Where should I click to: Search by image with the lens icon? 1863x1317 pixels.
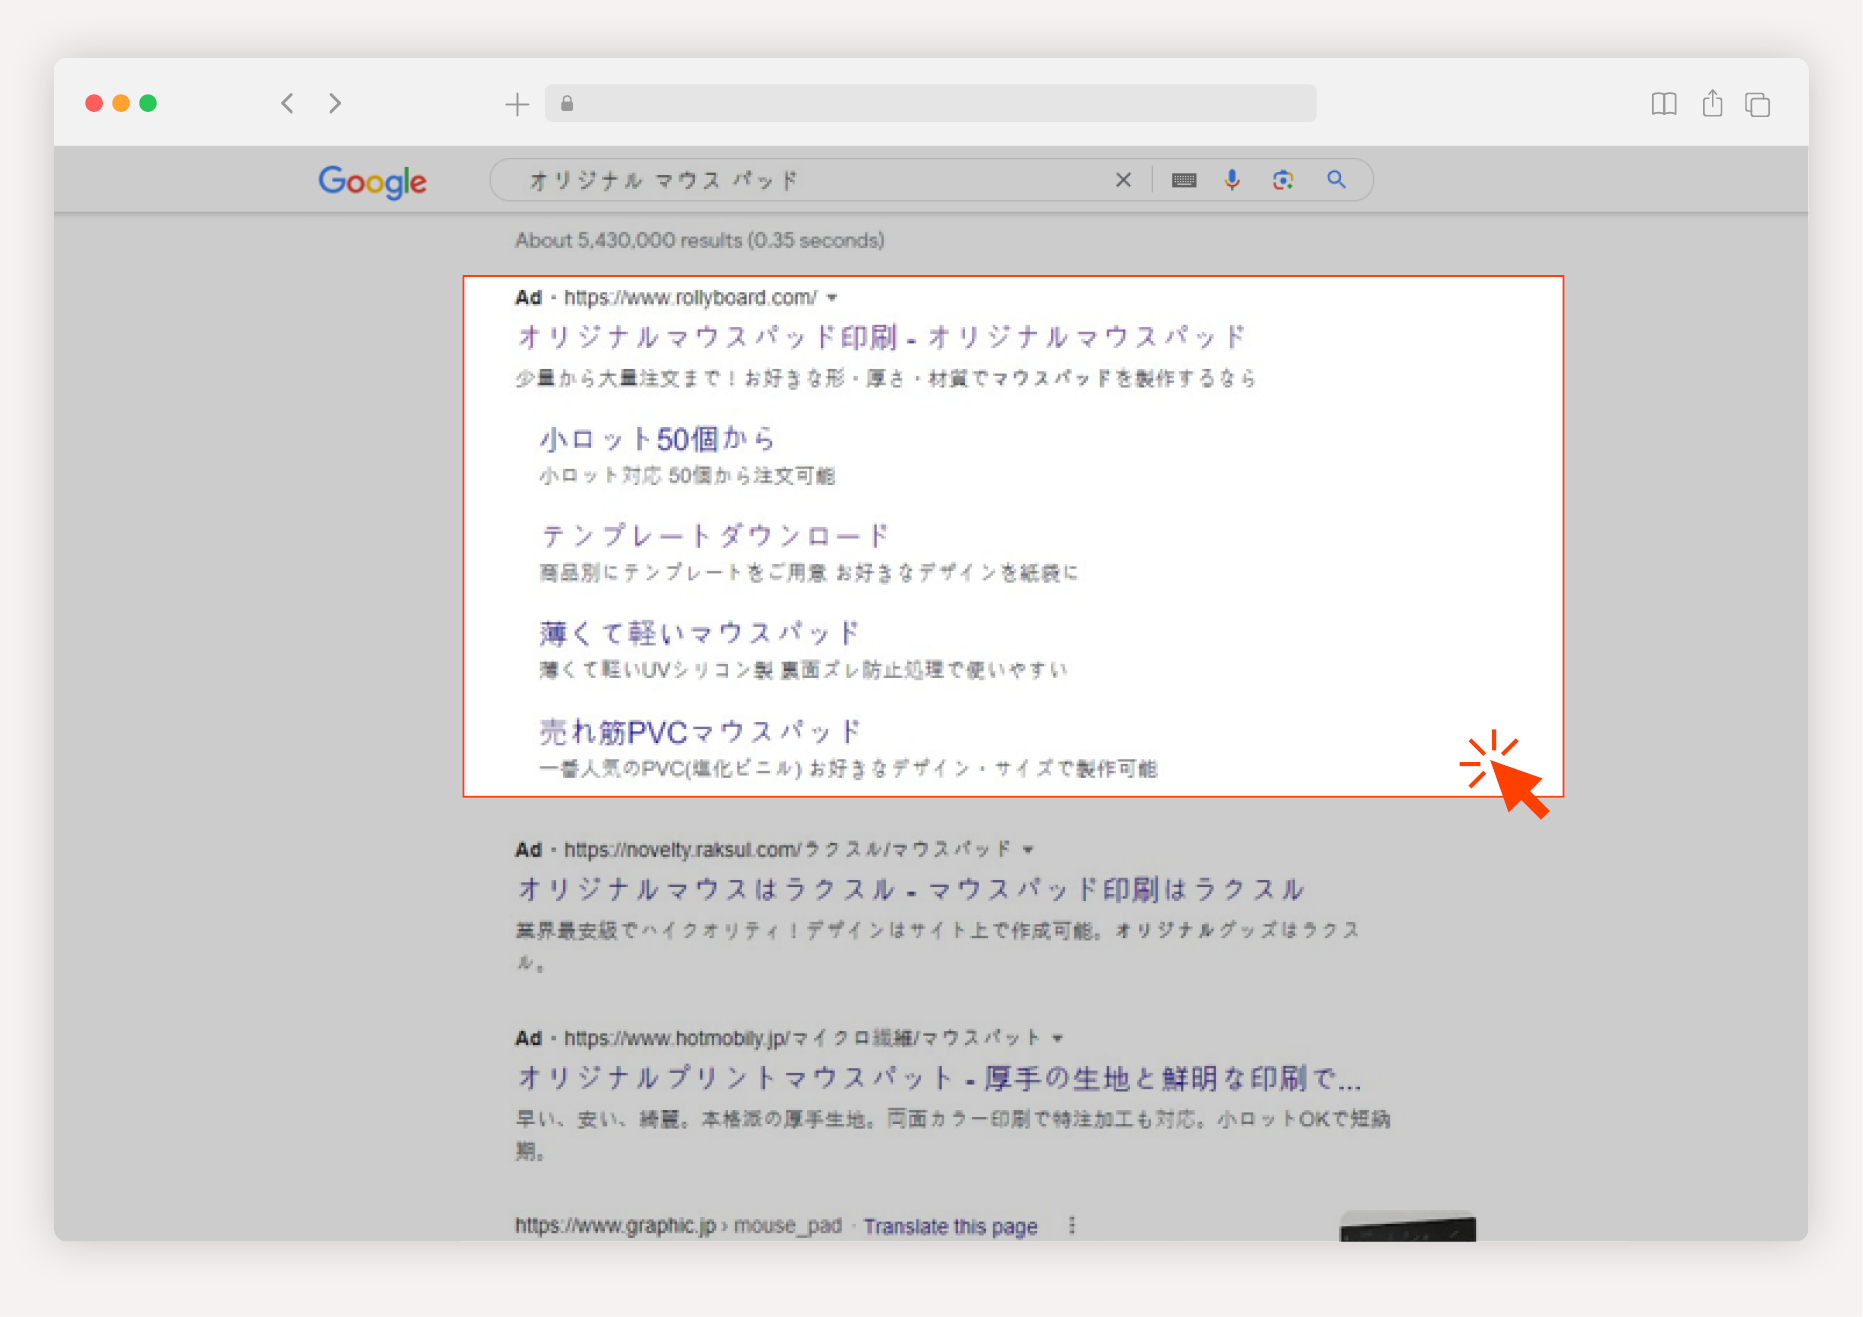coord(1283,180)
